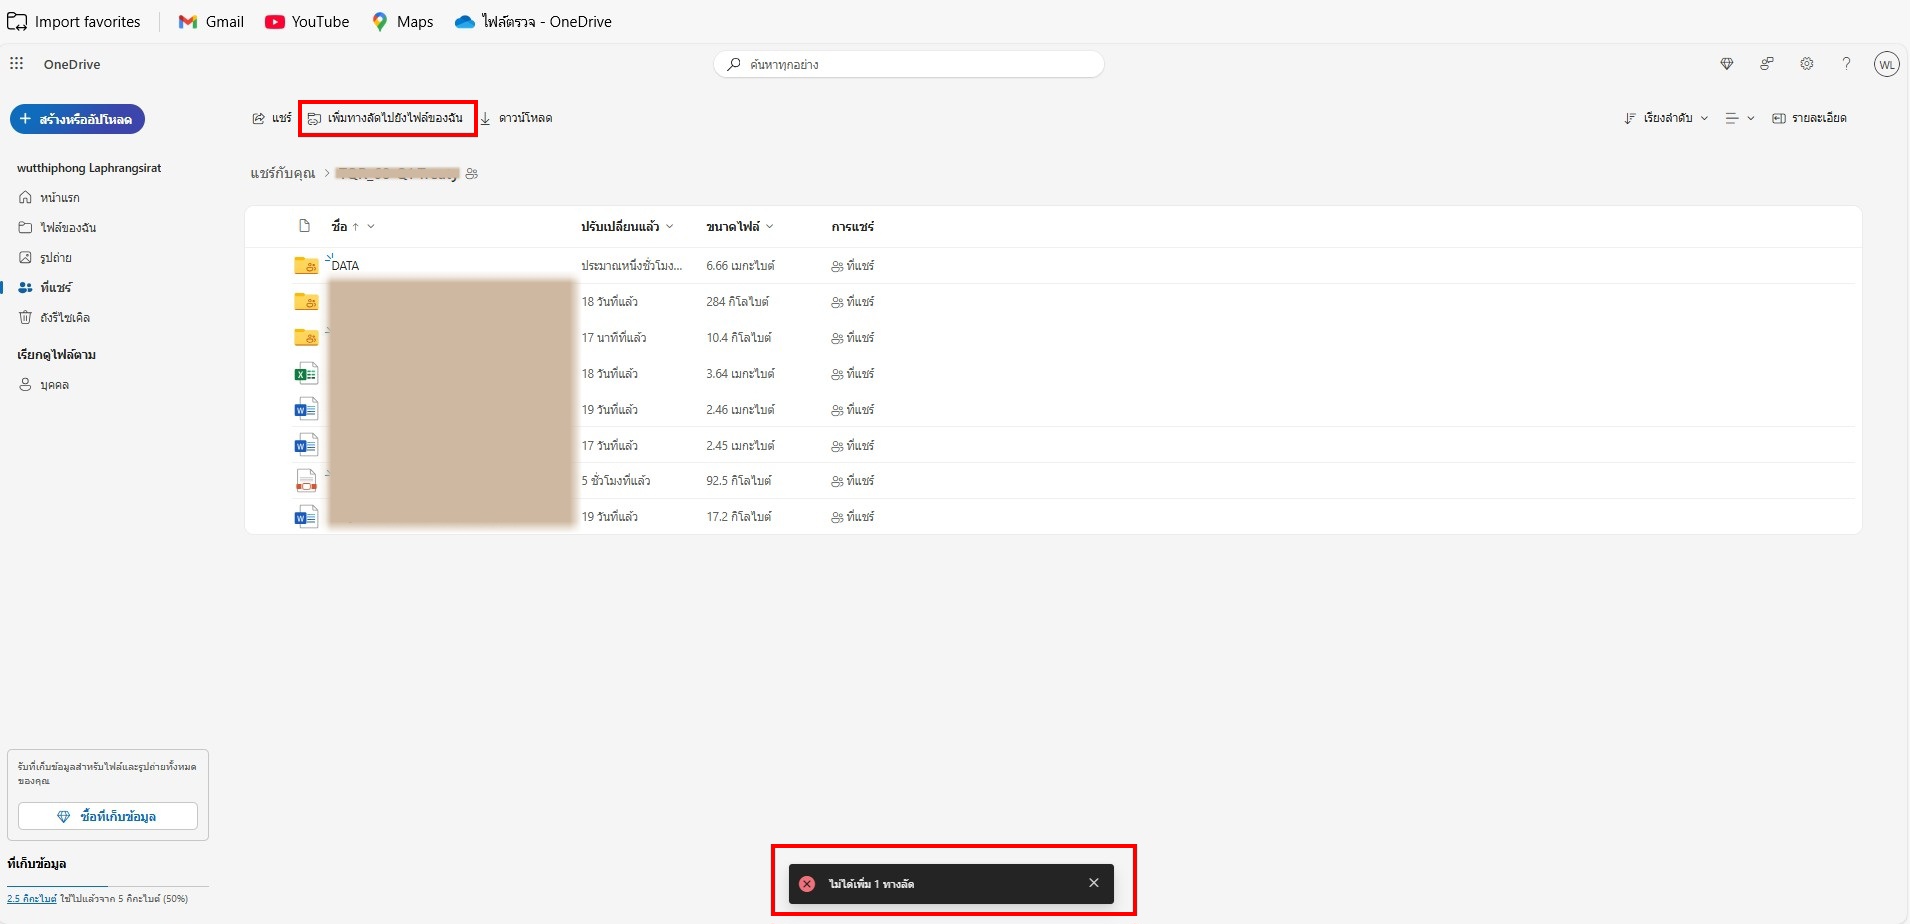Click เพิ่มทางลัดไปยังไฟล์ของฉัน add shortcut button

pyautogui.click(x=386, y=118)
